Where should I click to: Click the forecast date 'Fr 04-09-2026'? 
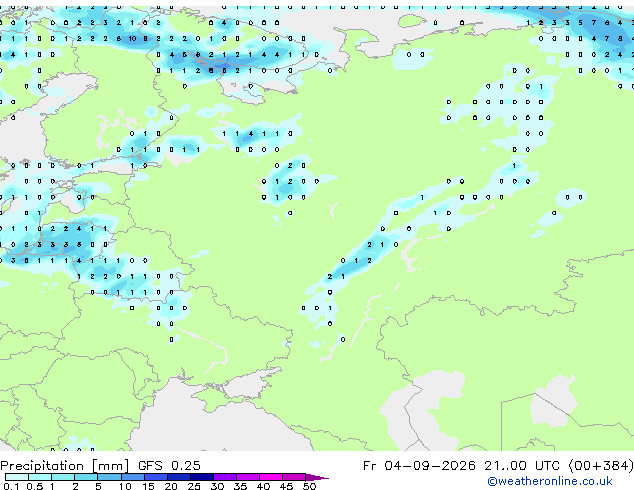419,466
